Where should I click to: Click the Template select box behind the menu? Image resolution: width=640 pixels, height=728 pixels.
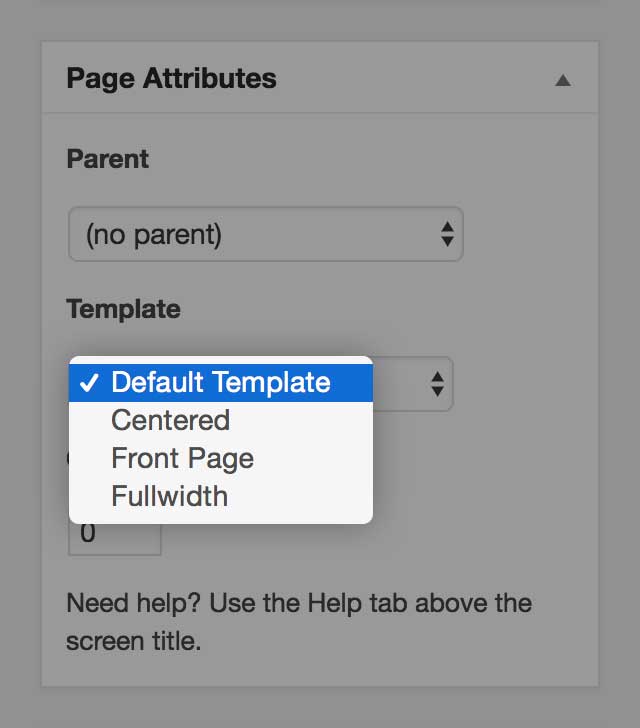pos(412,384)
